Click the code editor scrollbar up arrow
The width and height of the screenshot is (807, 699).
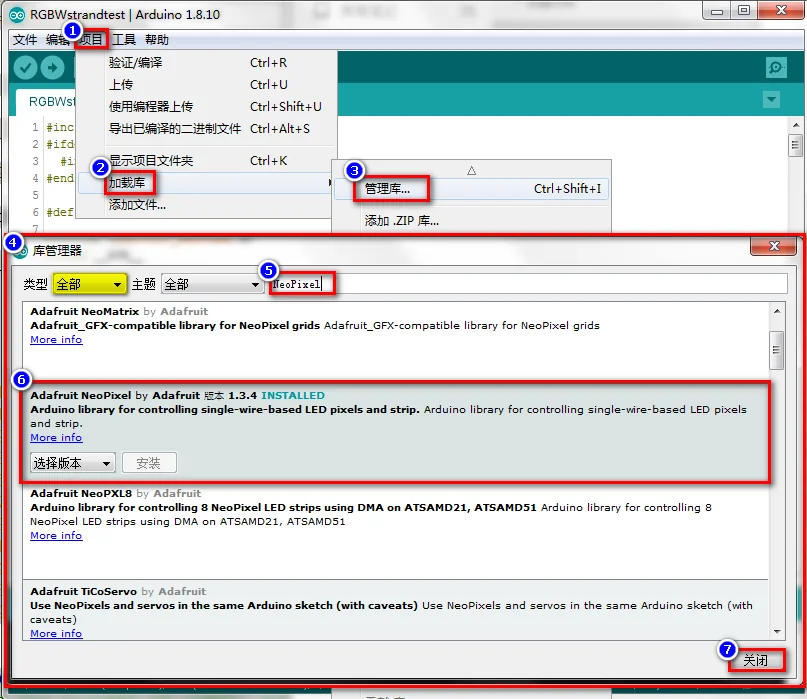pyautogui.click(x=796, y=125)
